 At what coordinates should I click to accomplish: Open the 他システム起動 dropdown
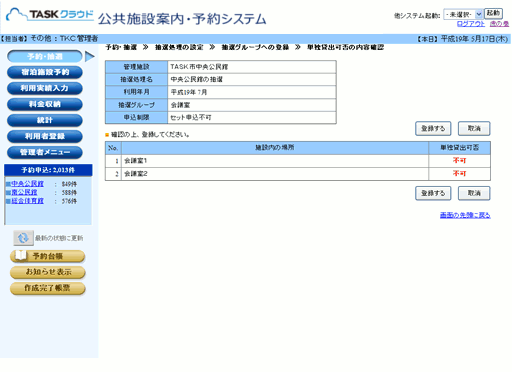coord(463,14)
